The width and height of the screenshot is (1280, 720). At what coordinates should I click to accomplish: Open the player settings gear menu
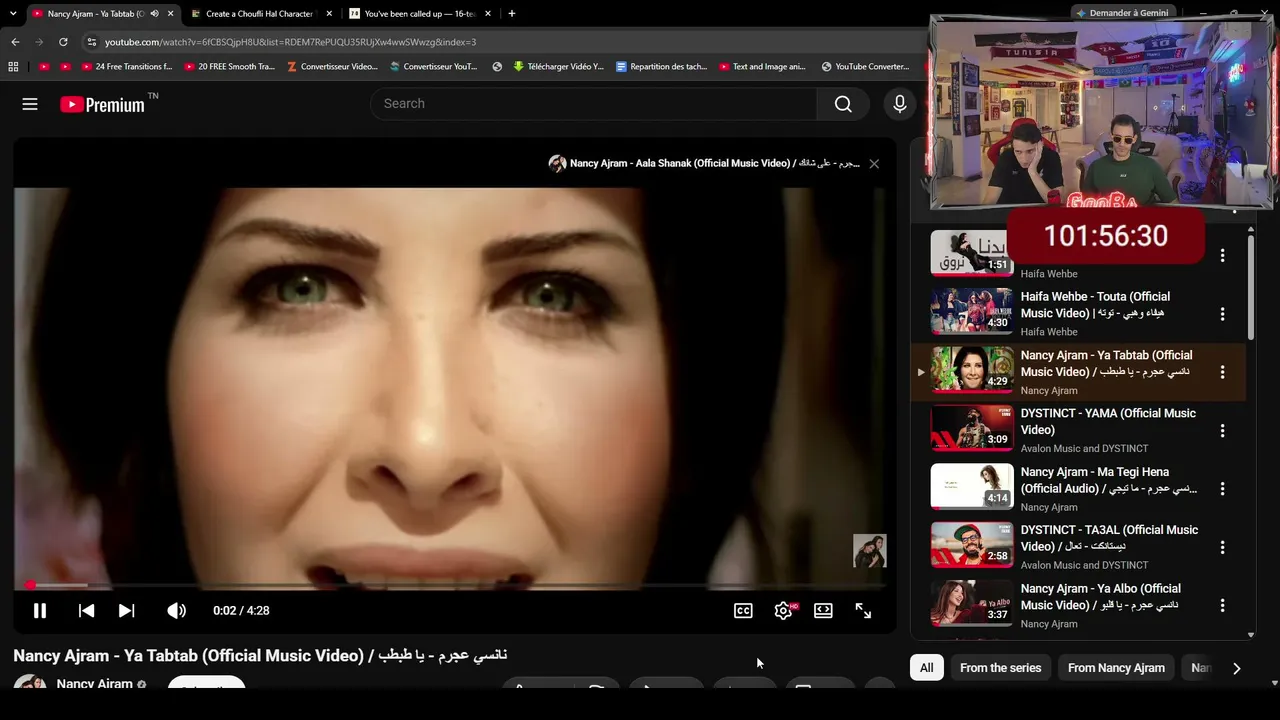(x=784, y=611)
